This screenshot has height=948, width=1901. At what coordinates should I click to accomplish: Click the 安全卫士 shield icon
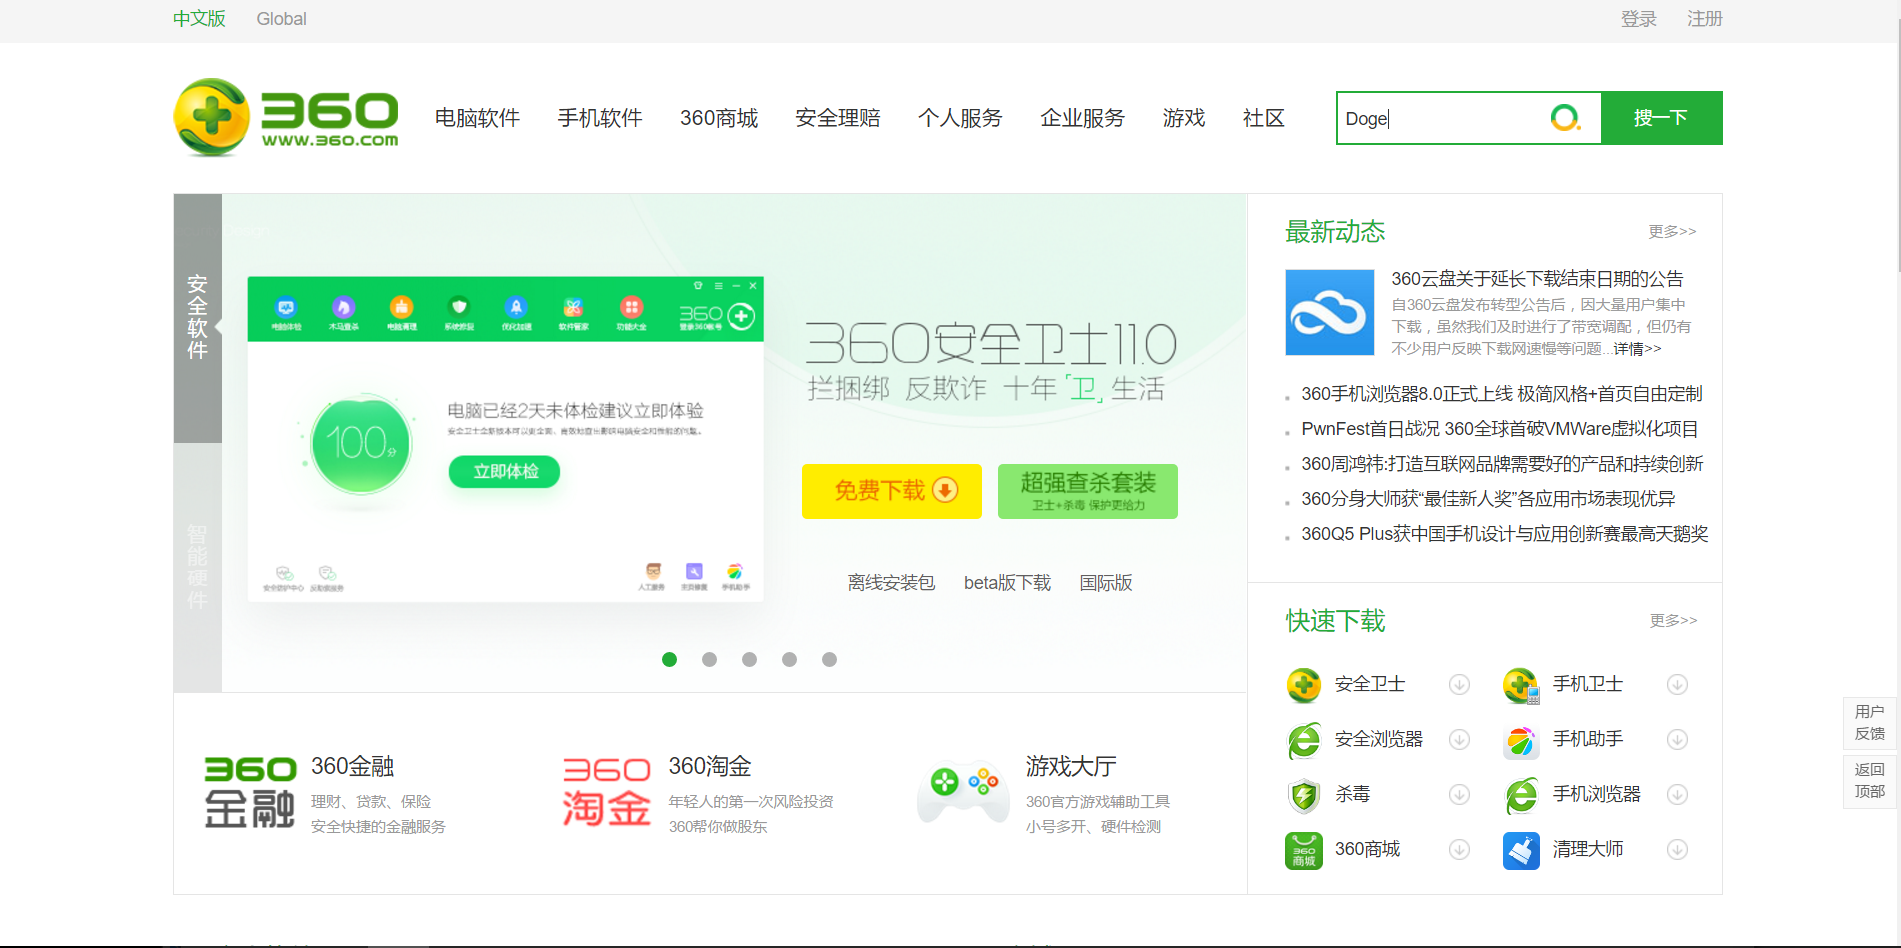tap(1304, 685)
